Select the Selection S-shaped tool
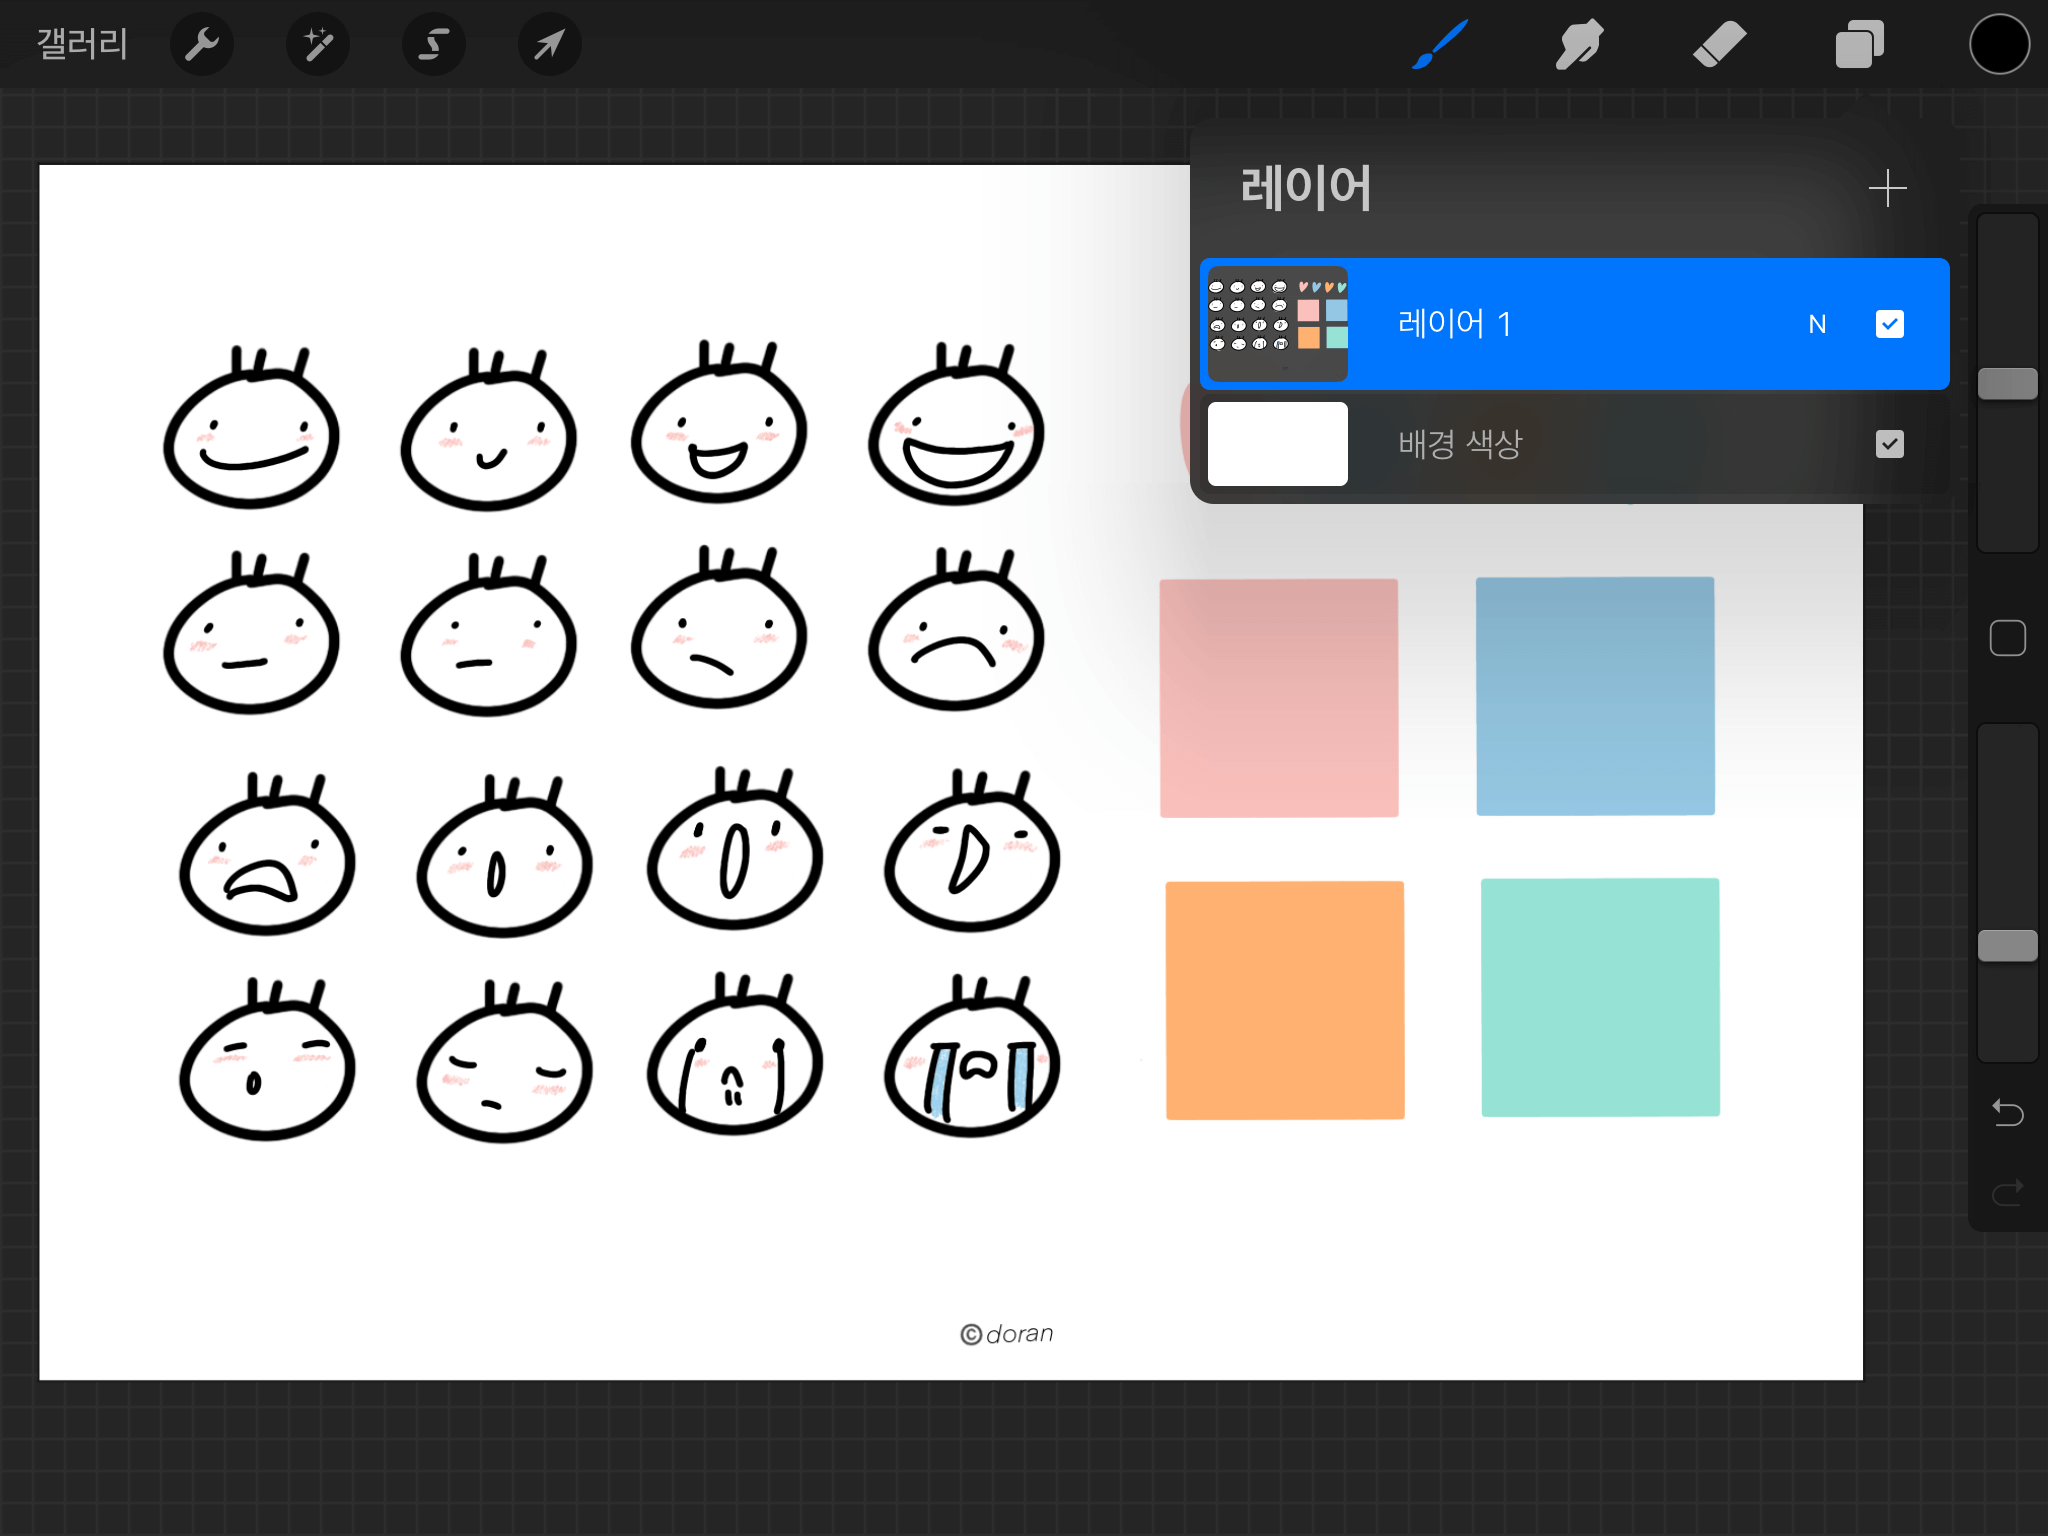The width and height of the screenshot is (2048, 1536). pyautogui.click(x=434, y=44)
